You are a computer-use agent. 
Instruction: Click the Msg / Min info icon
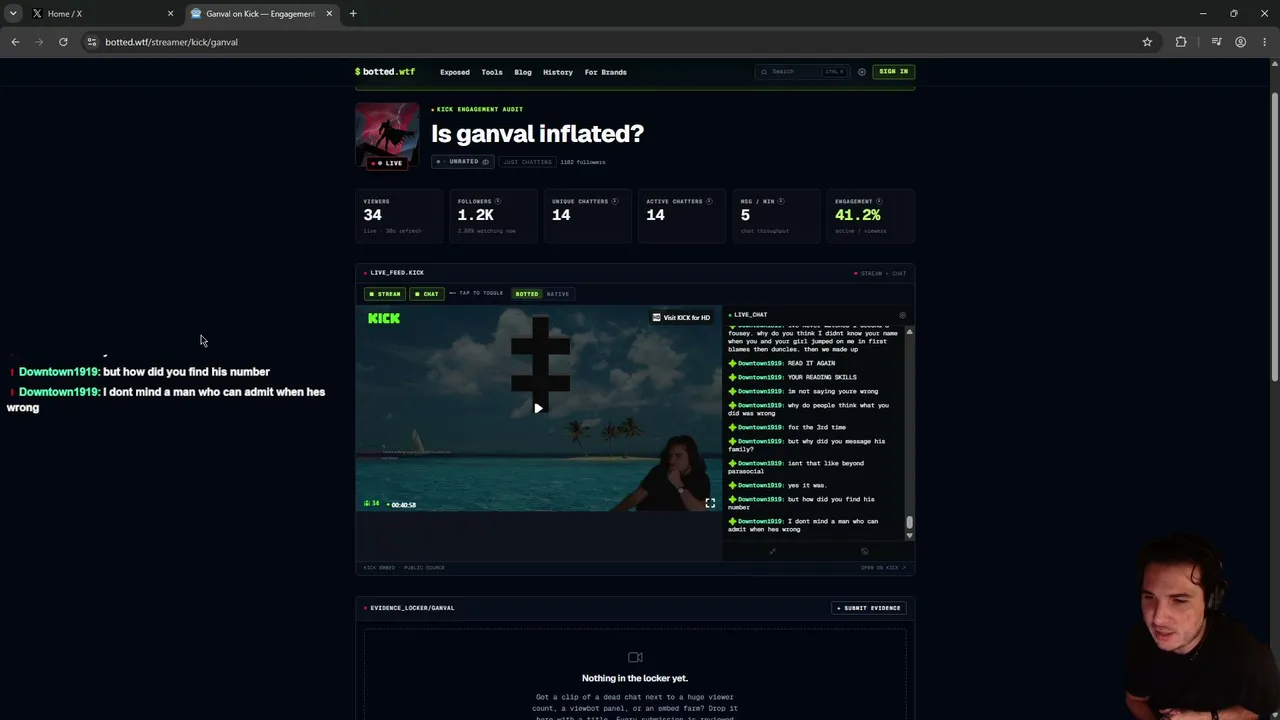point(781,201)
